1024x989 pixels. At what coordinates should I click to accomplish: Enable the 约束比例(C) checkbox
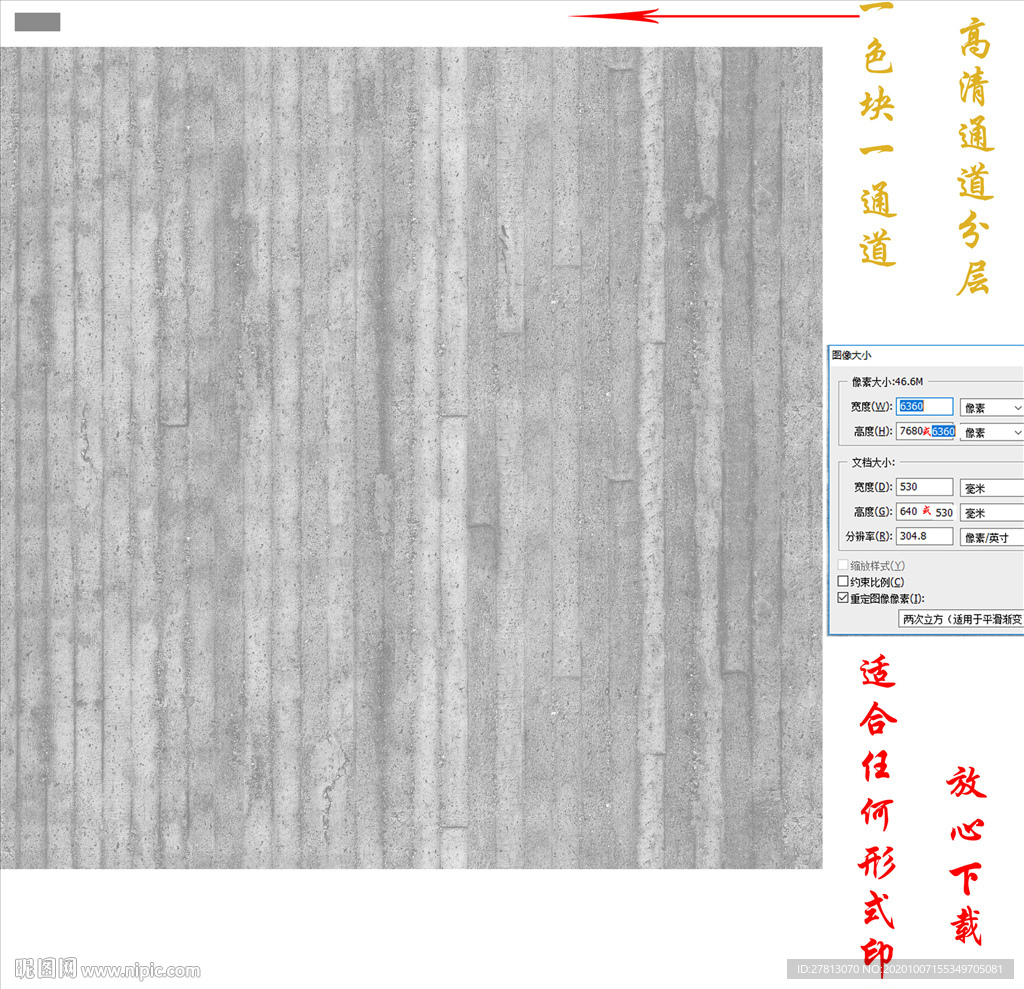point(843,581)
